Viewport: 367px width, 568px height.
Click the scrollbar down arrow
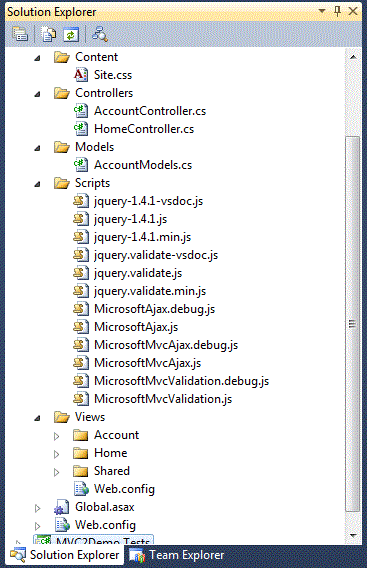(353, 535)
